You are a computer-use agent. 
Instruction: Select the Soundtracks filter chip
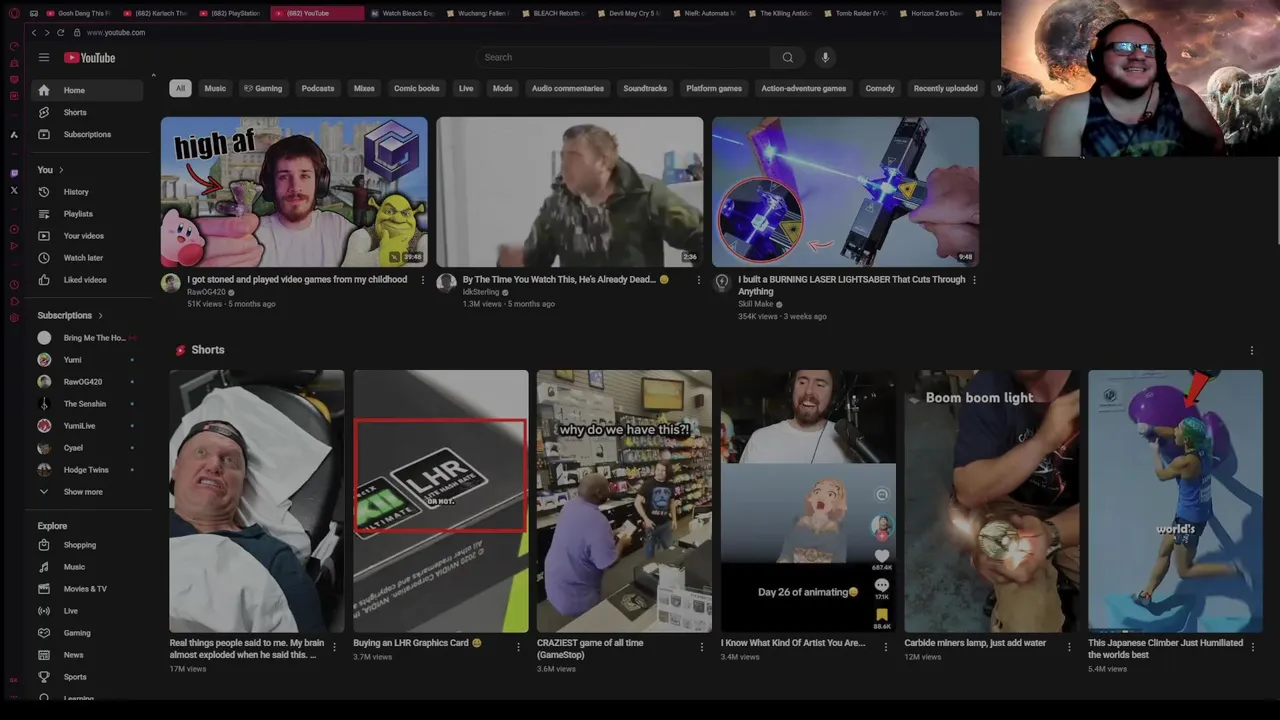(645, 88)
